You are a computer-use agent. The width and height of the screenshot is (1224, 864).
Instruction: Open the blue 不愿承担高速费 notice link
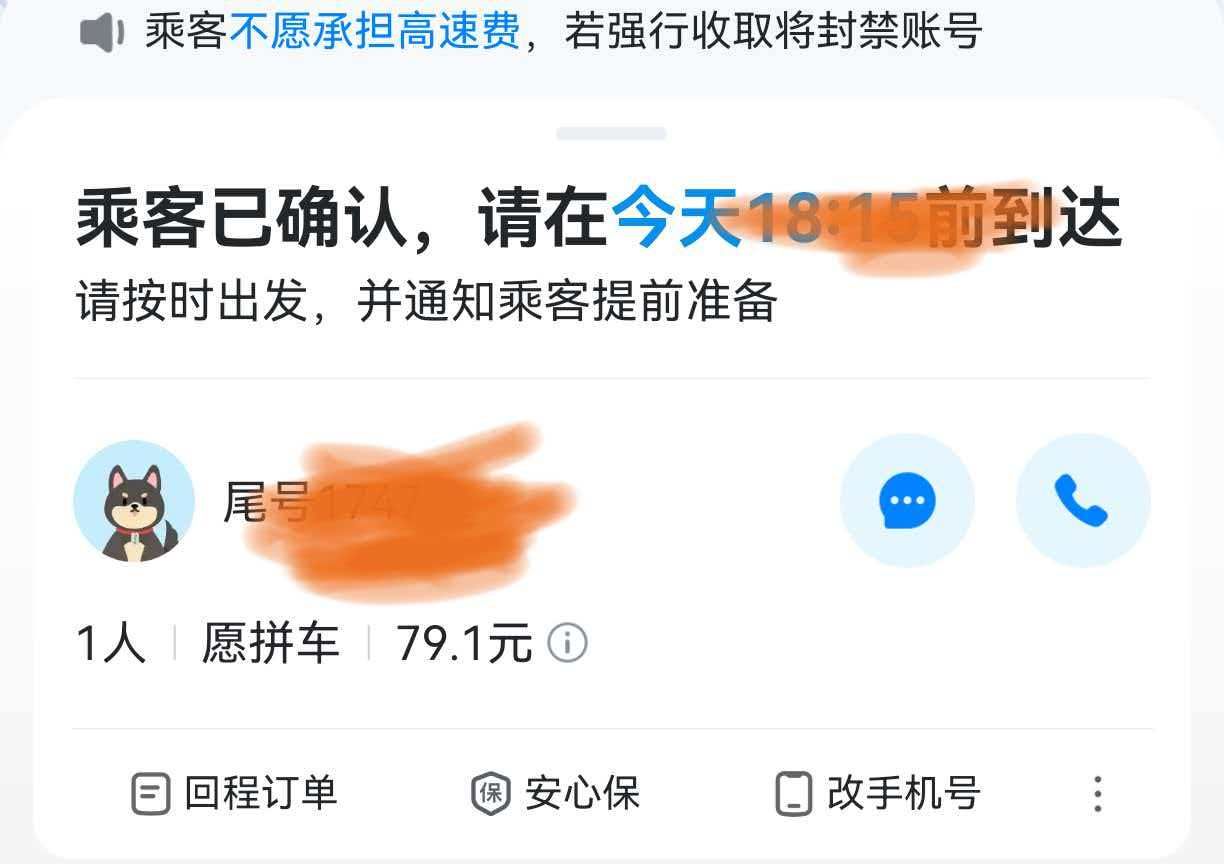point(375,32)
